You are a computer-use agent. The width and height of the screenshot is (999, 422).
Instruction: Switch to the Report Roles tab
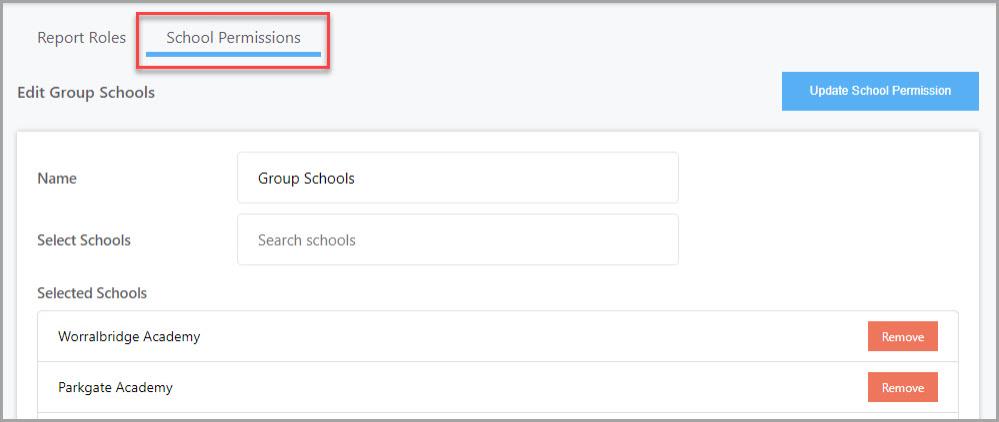point(82,38)
